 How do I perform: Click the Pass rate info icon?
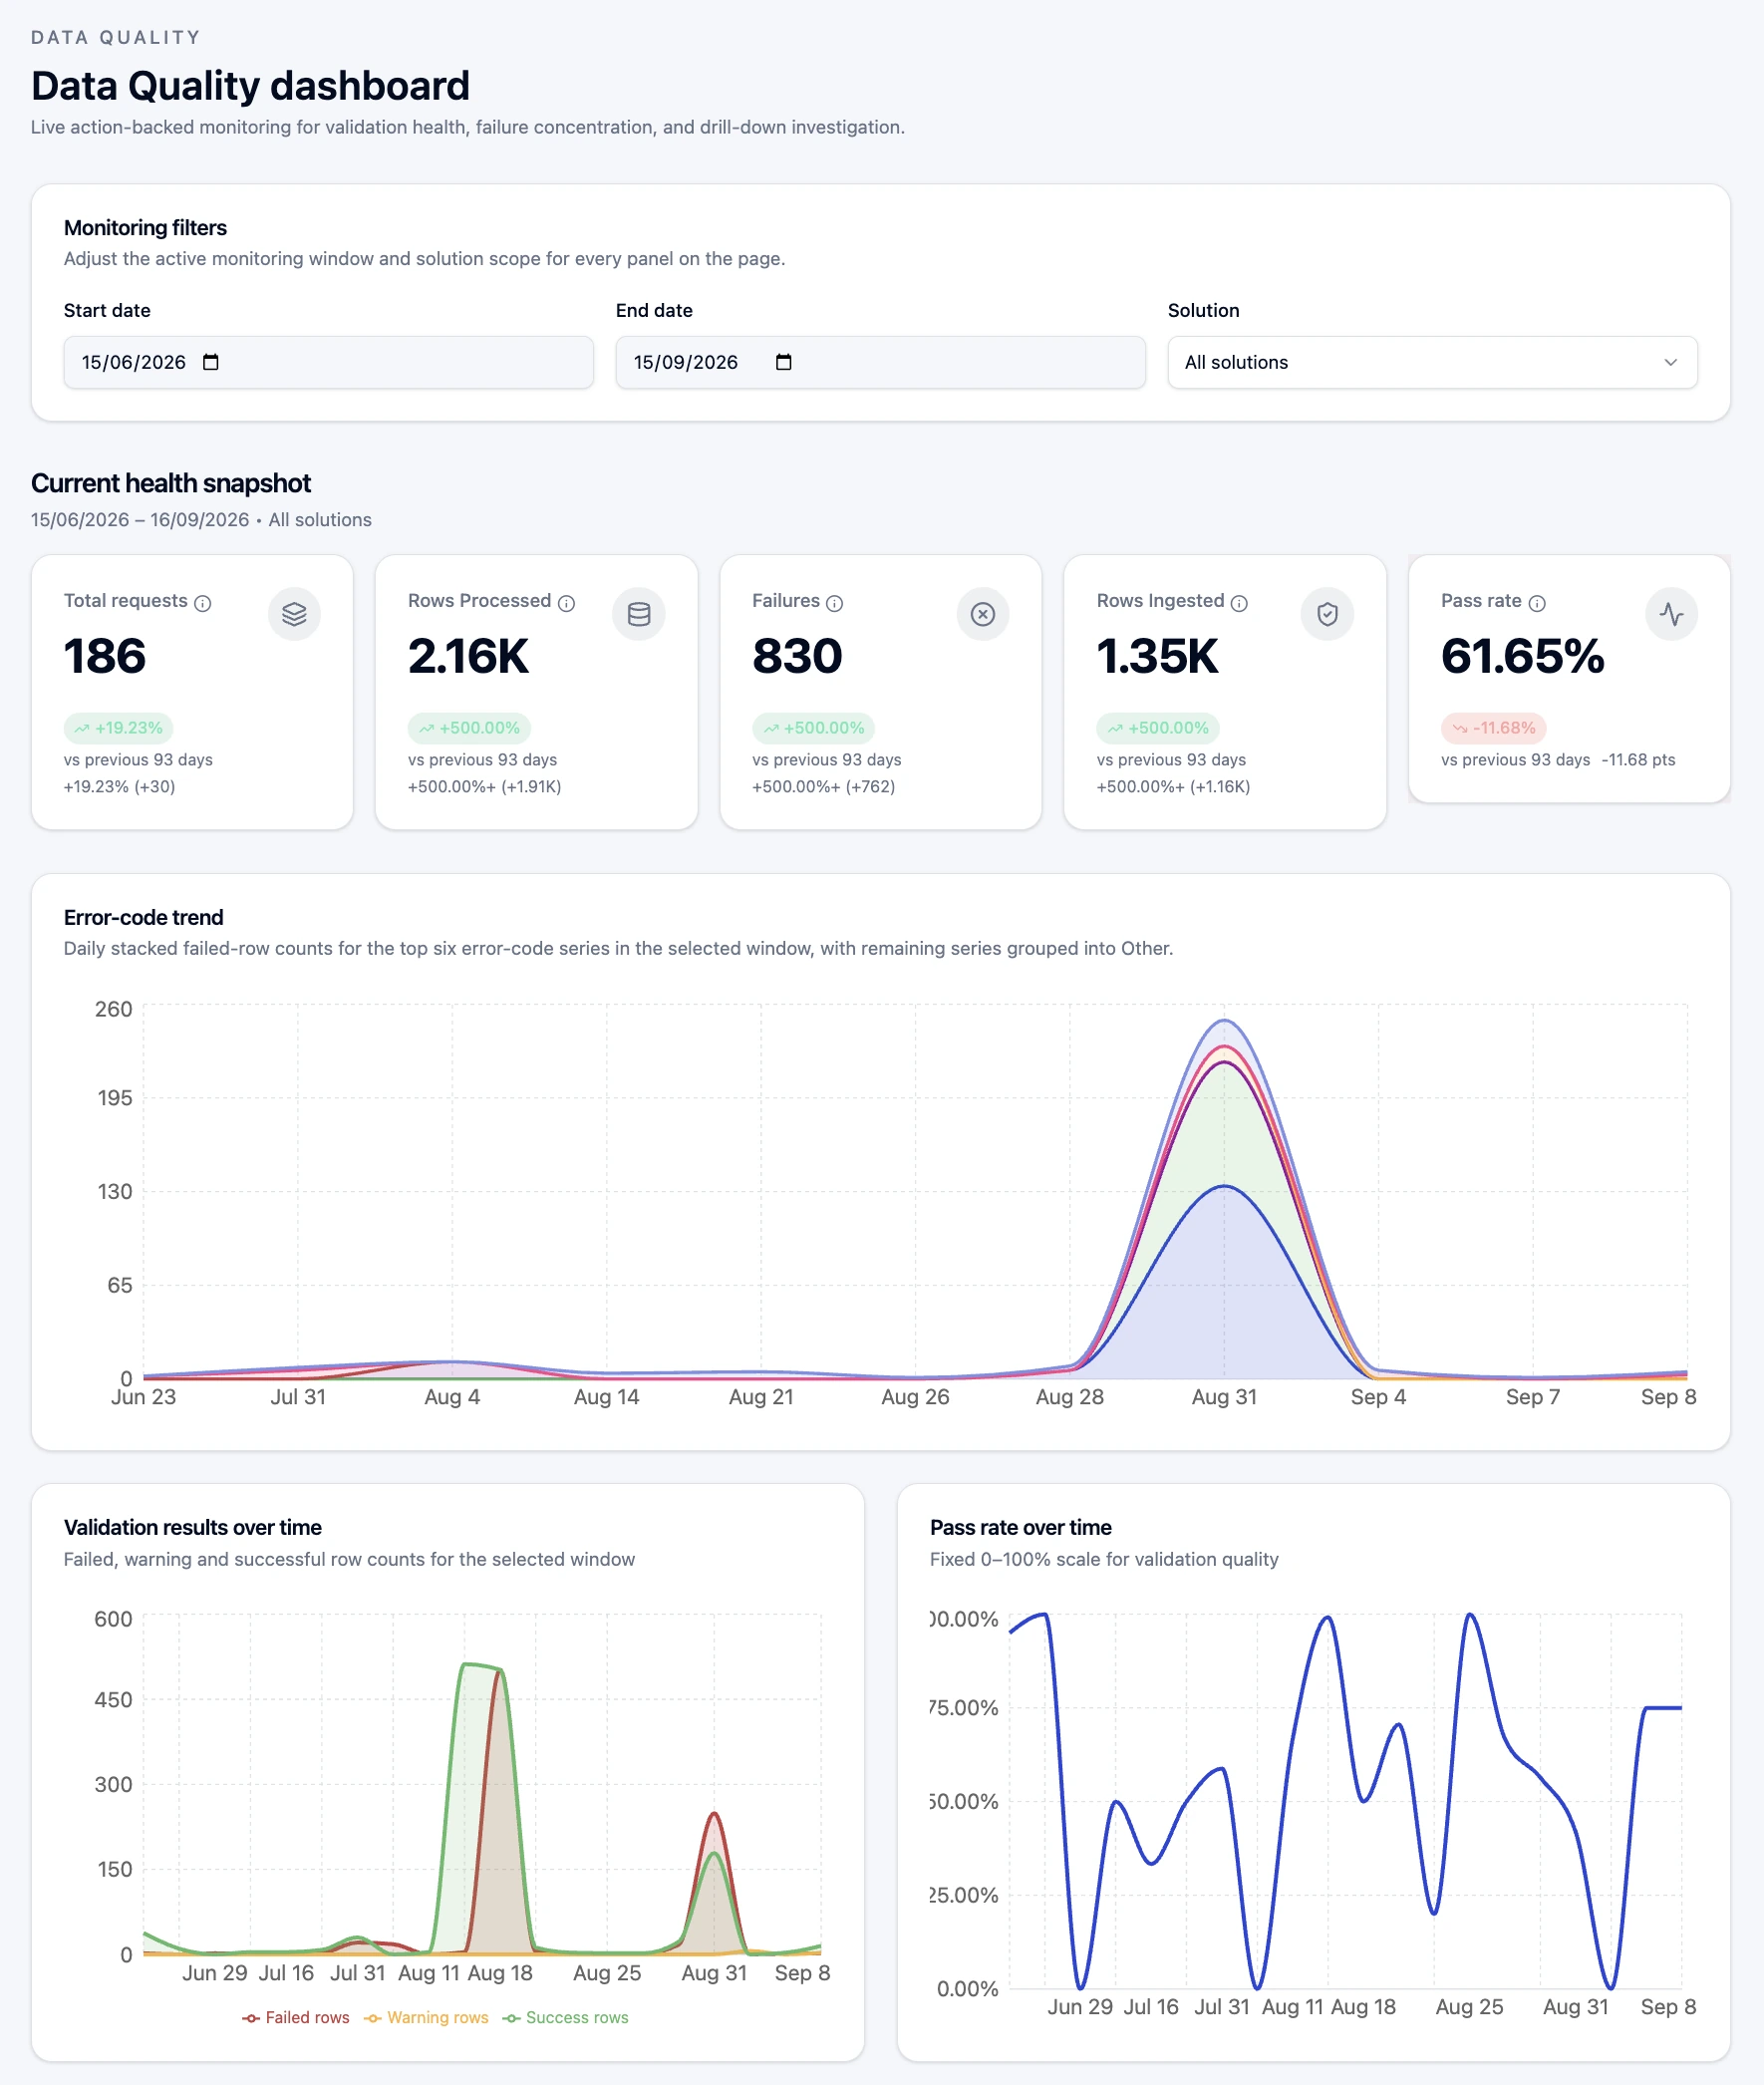point(1537,603)
